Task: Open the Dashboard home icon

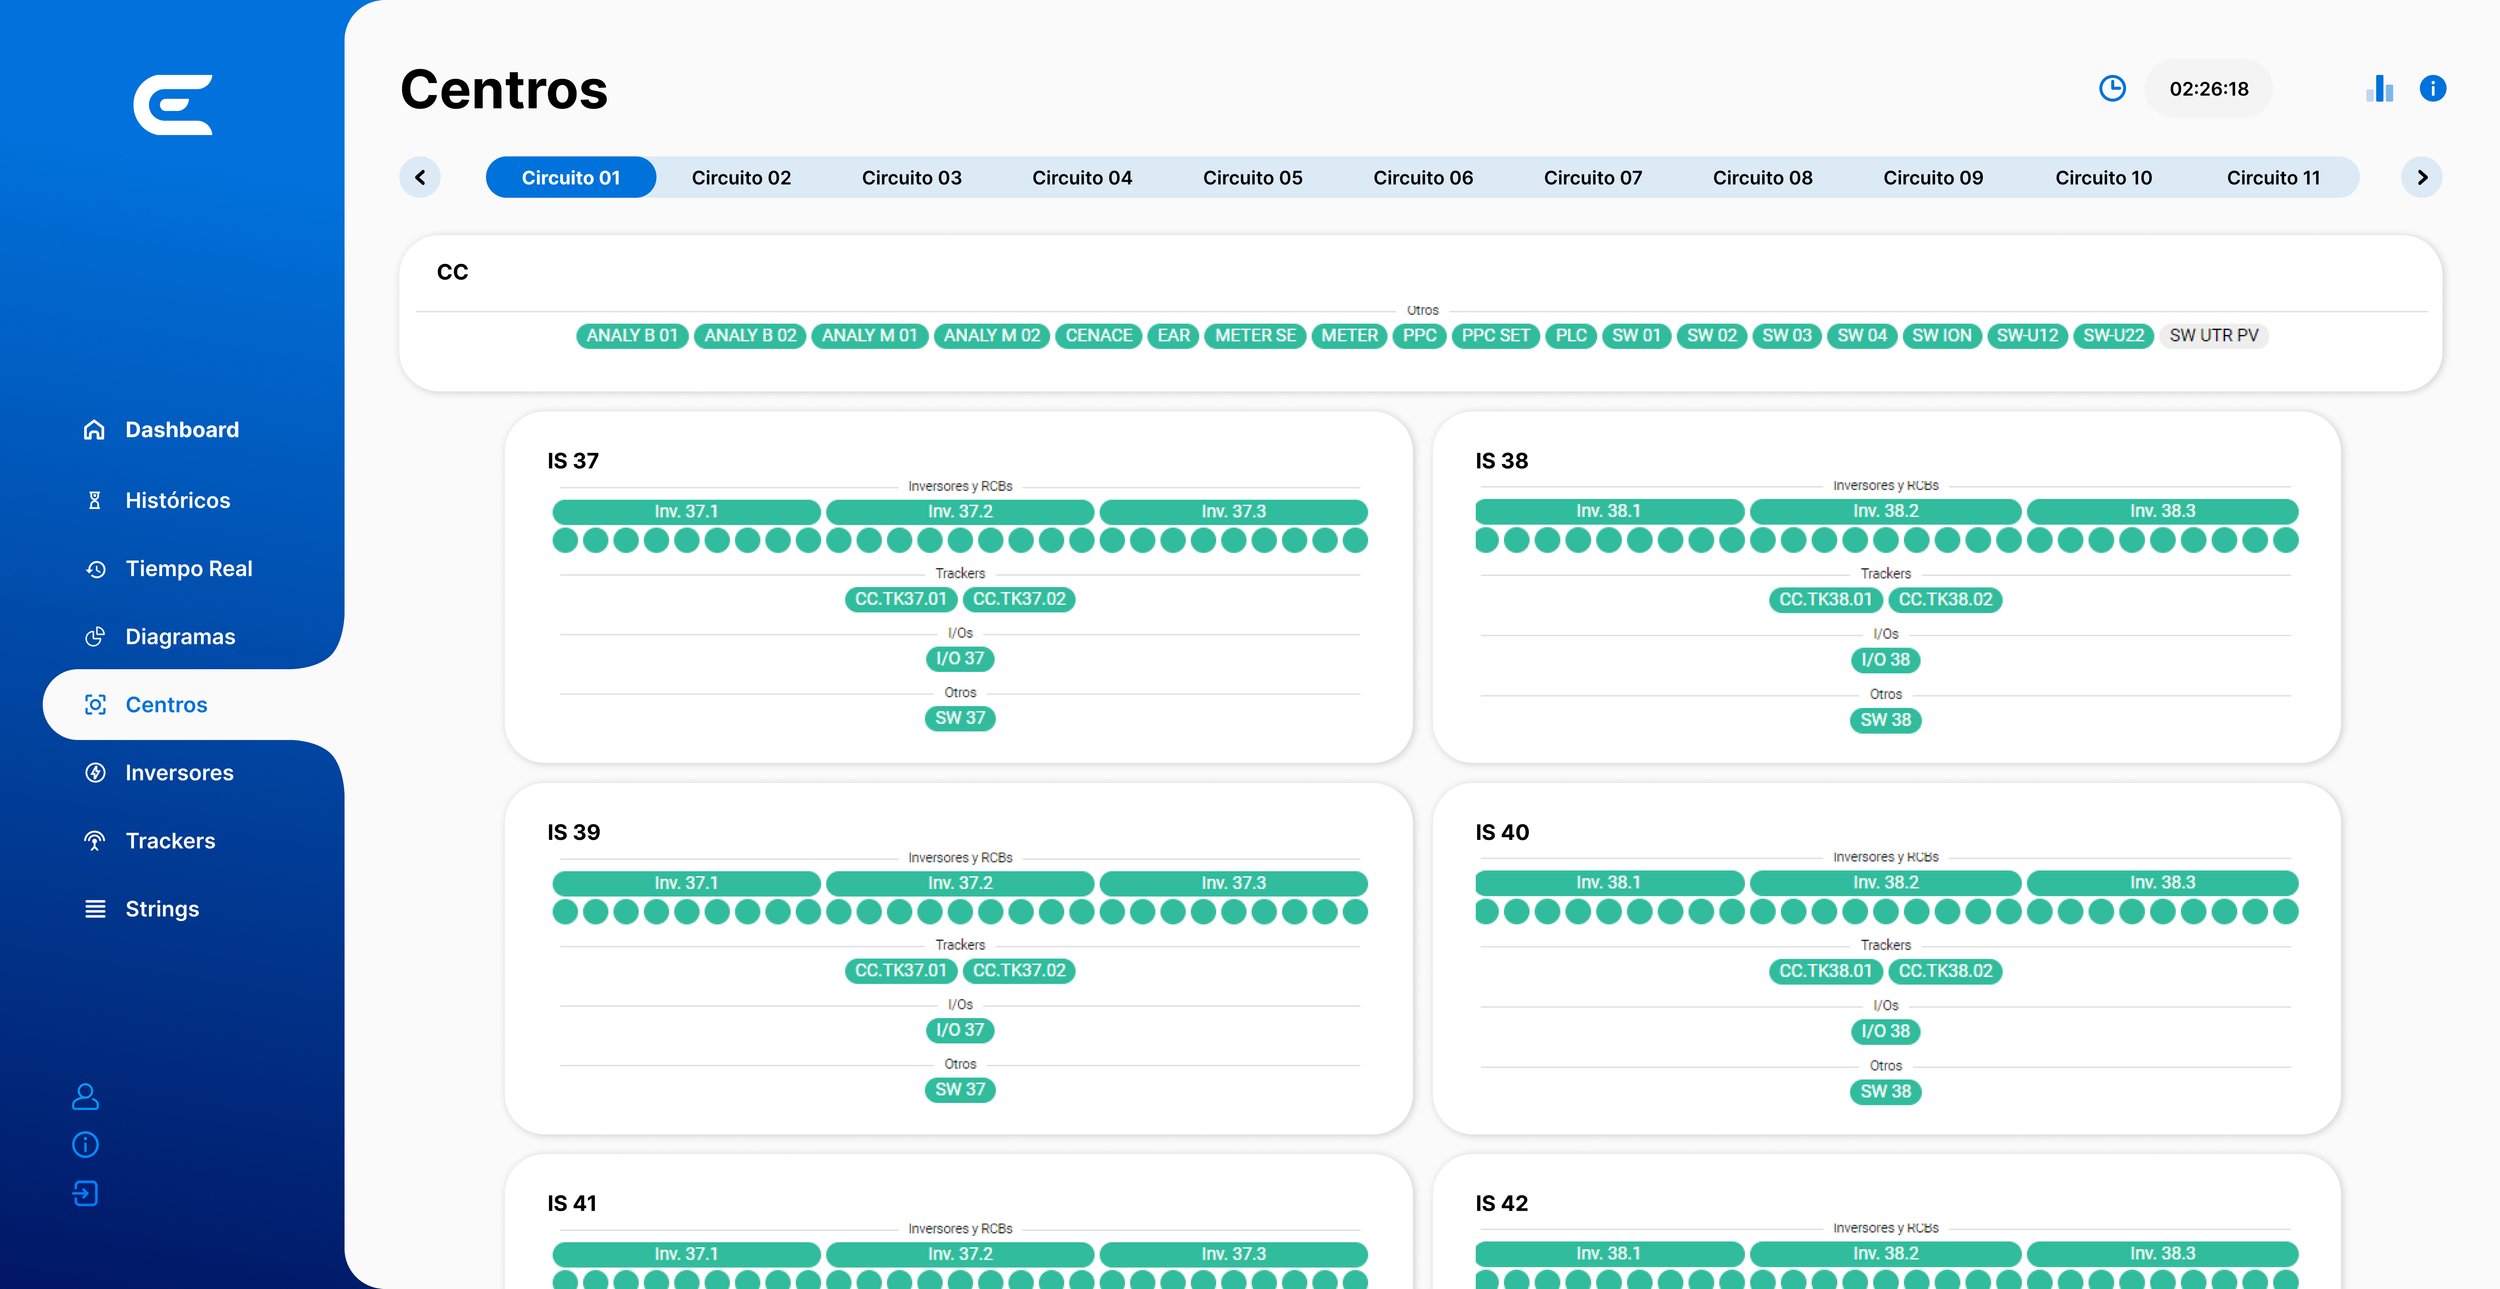Action: (94, 430)
